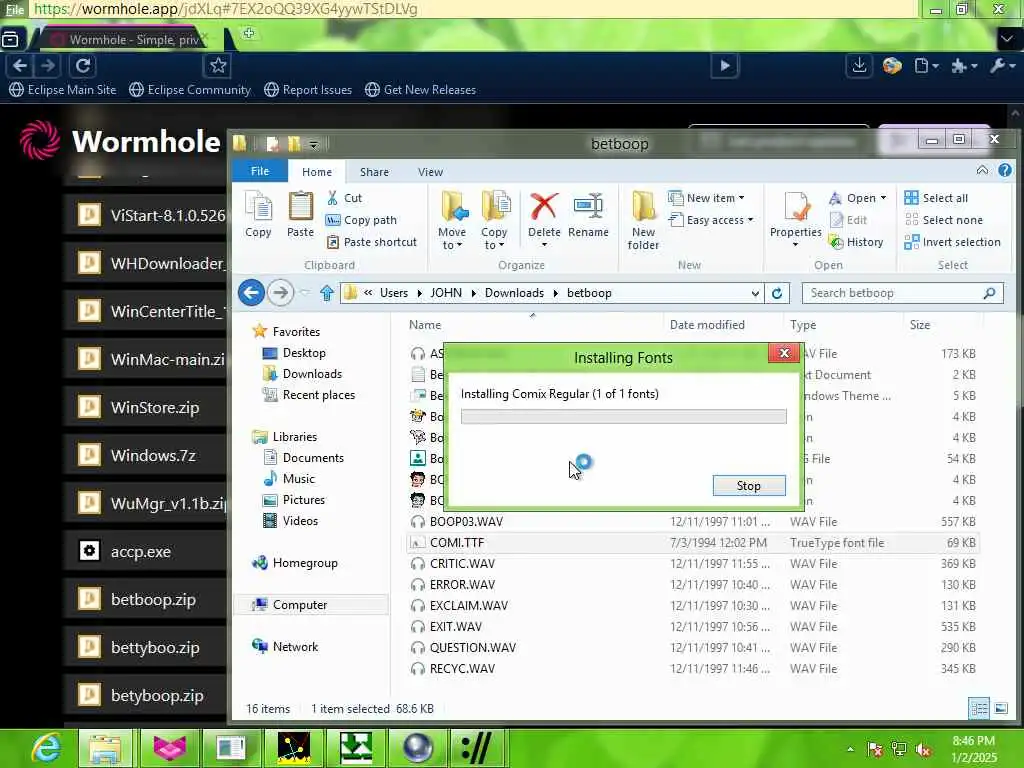
Task: Refresh the betboop folder view
Action: pos(776,293)
